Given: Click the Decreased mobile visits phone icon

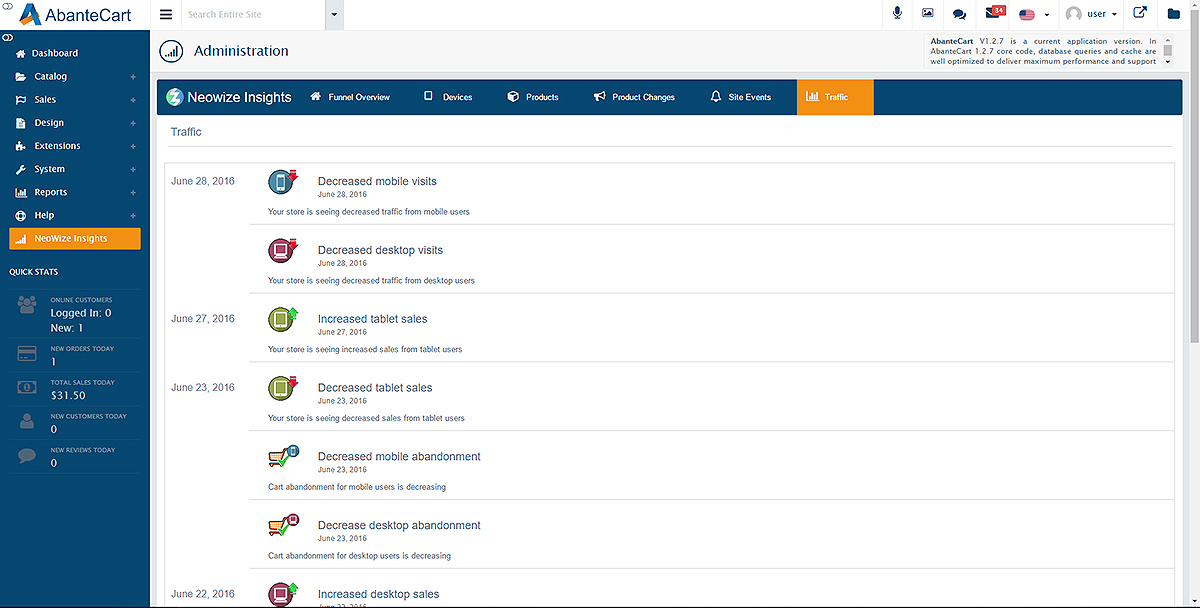Looking at the screenshot, I should tap(283, 183).
